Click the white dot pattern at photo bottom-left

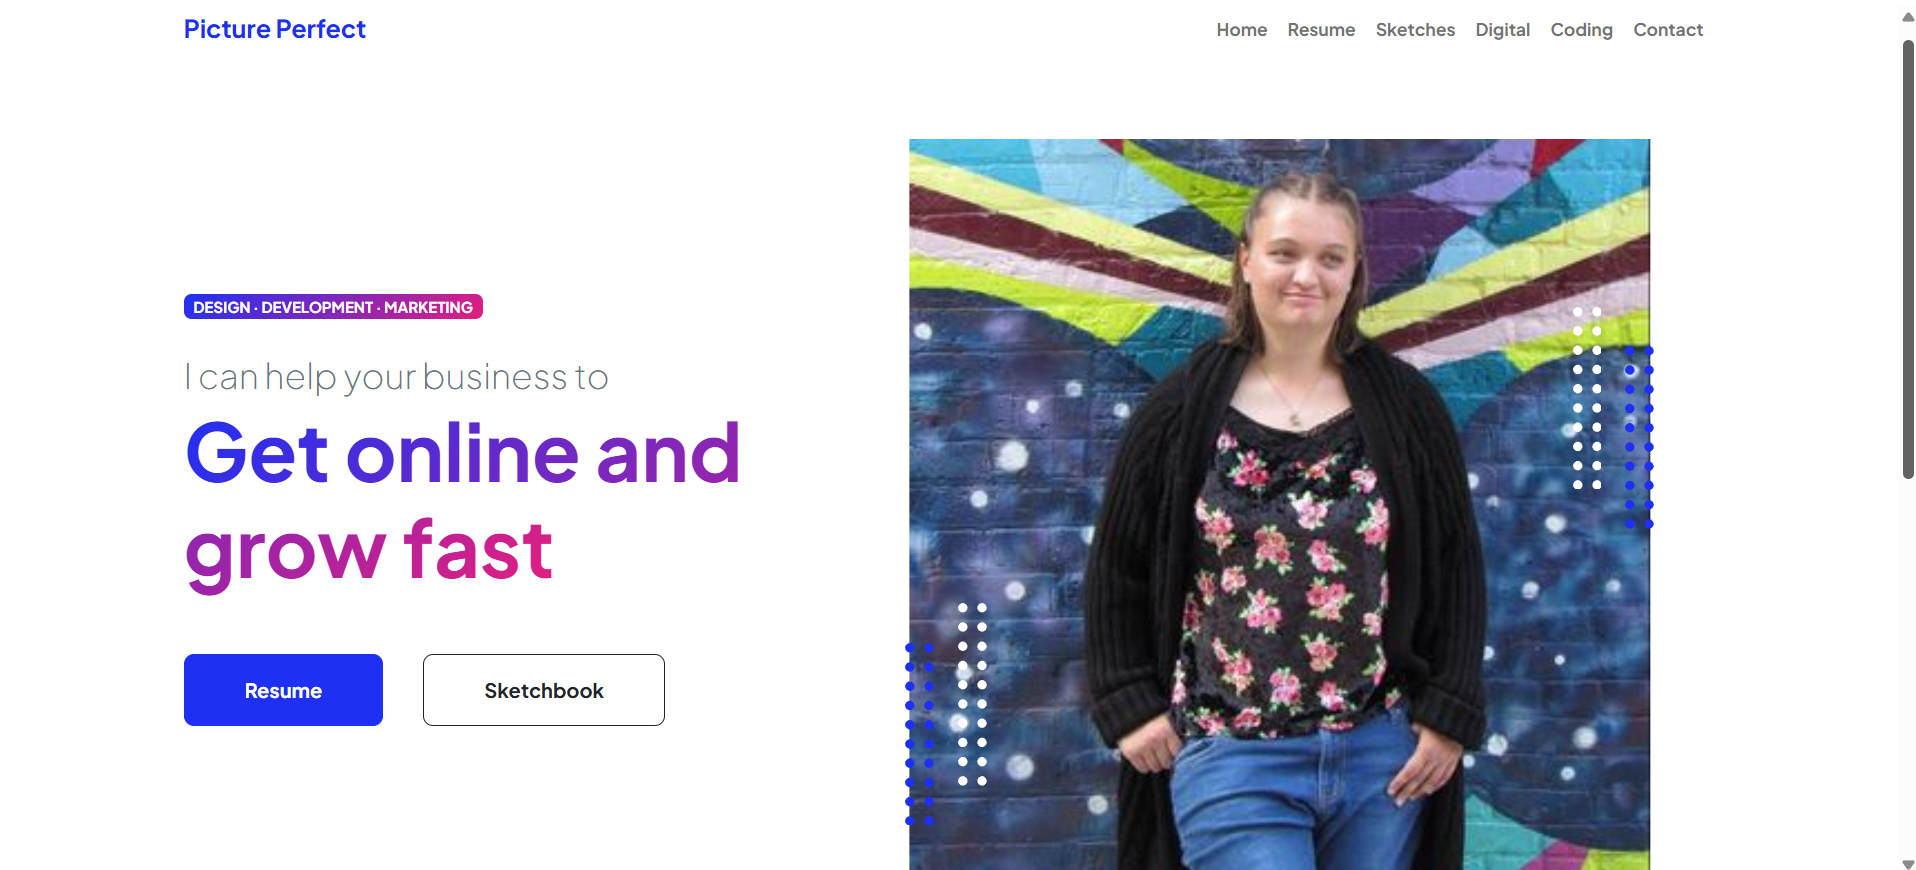[x=972, y=694]
